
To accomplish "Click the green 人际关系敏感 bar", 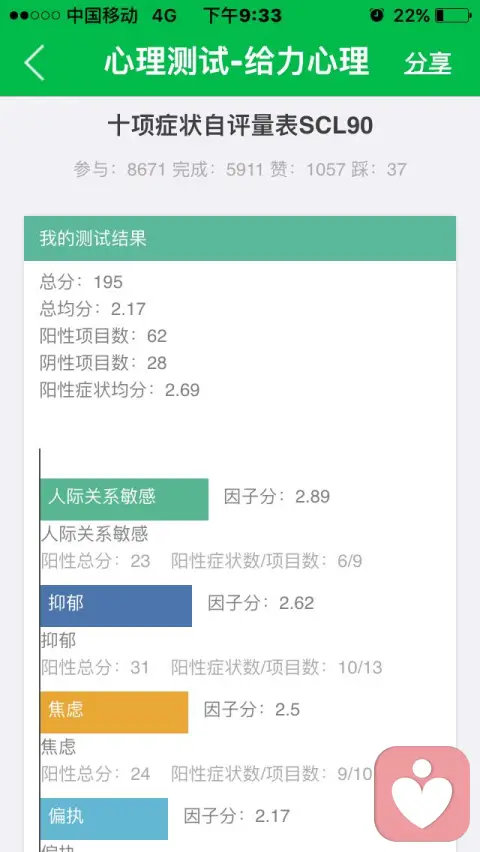I will coord(124,499).
